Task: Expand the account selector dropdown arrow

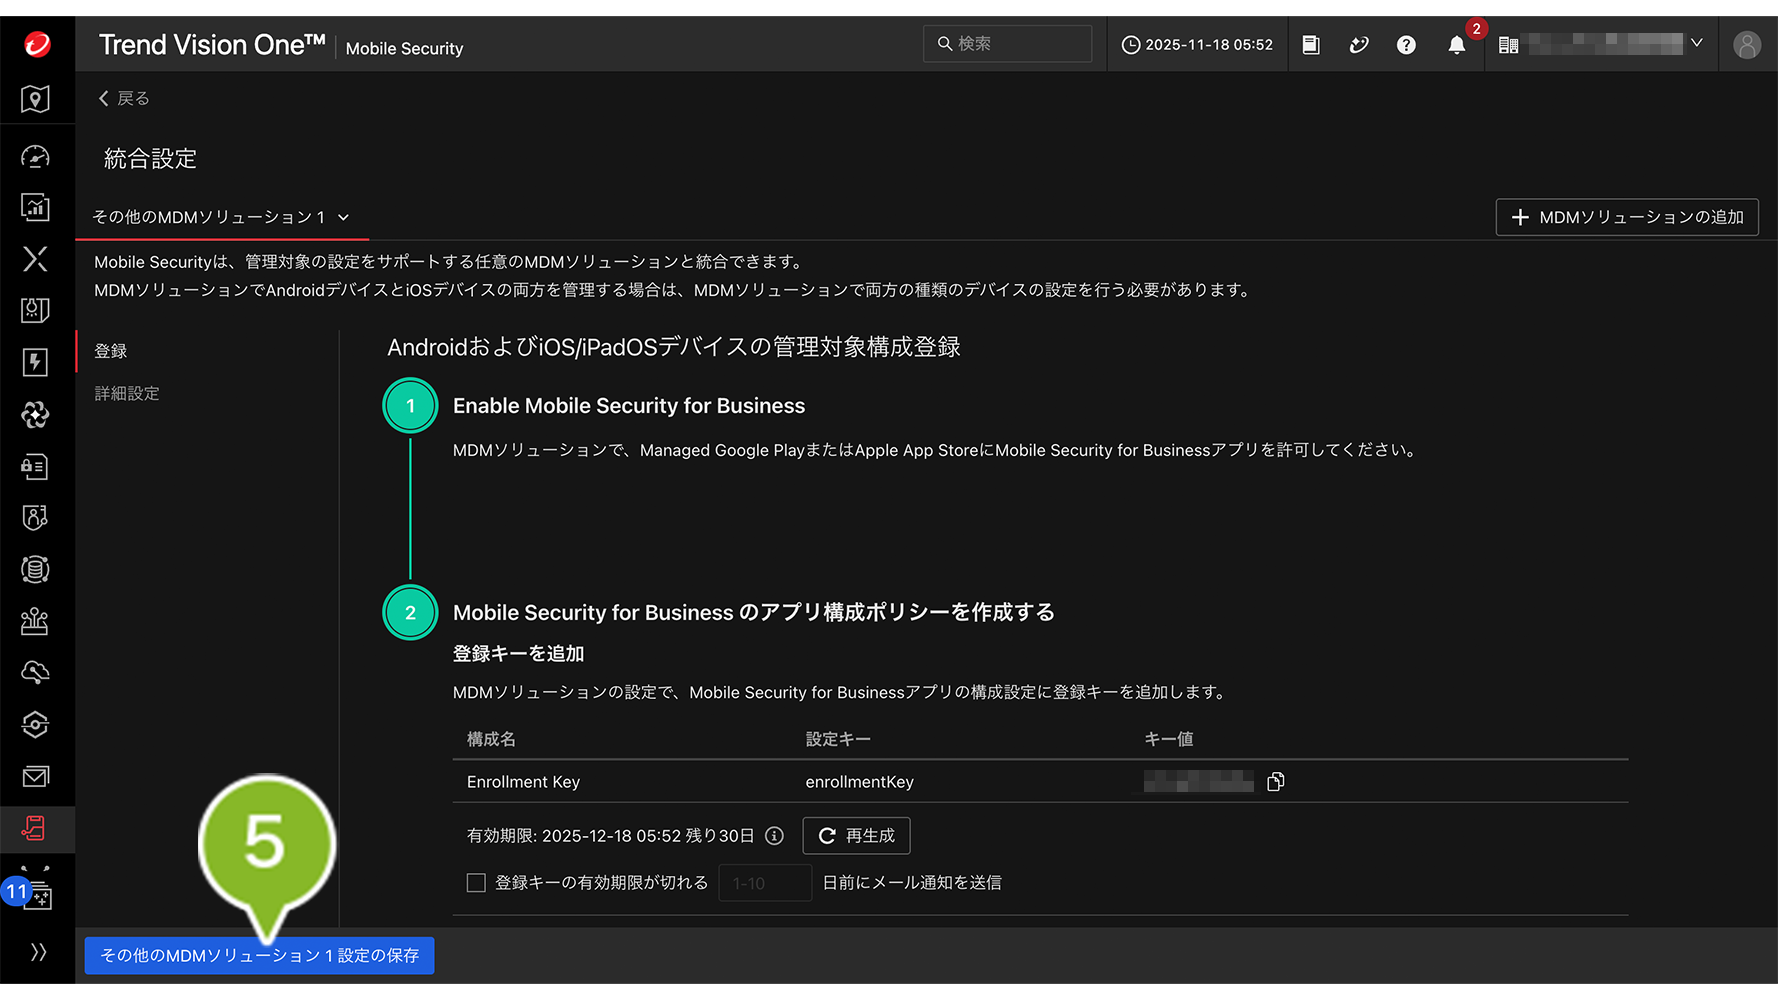Action: coord(1696,44)
